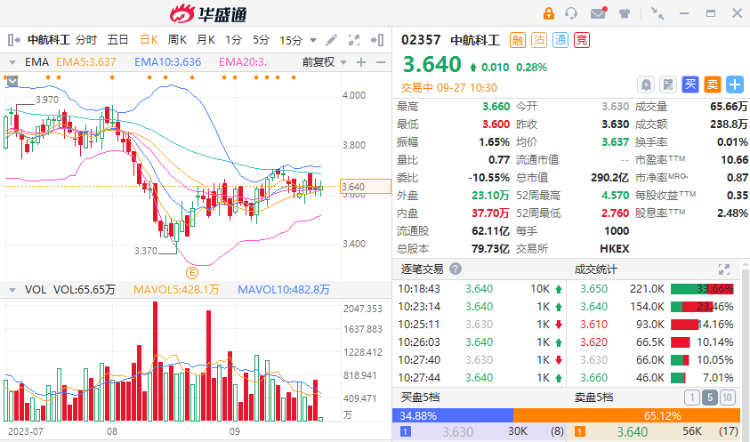Click the orange 卖 sell button

click(x=713, y=85)
